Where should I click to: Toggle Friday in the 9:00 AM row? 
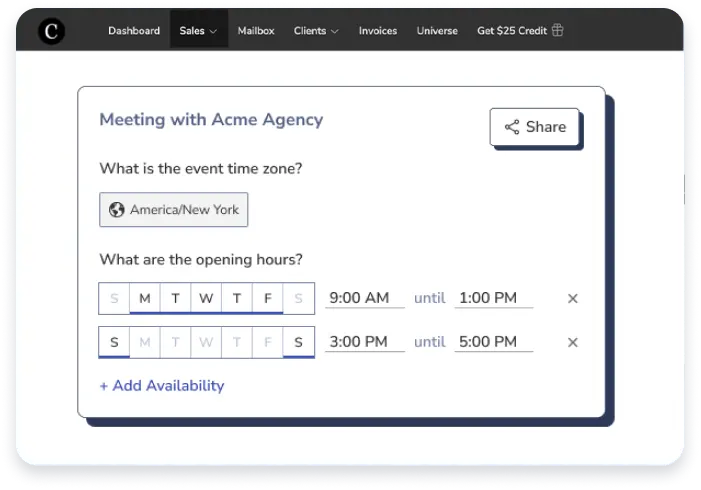(x=267, y=298)
